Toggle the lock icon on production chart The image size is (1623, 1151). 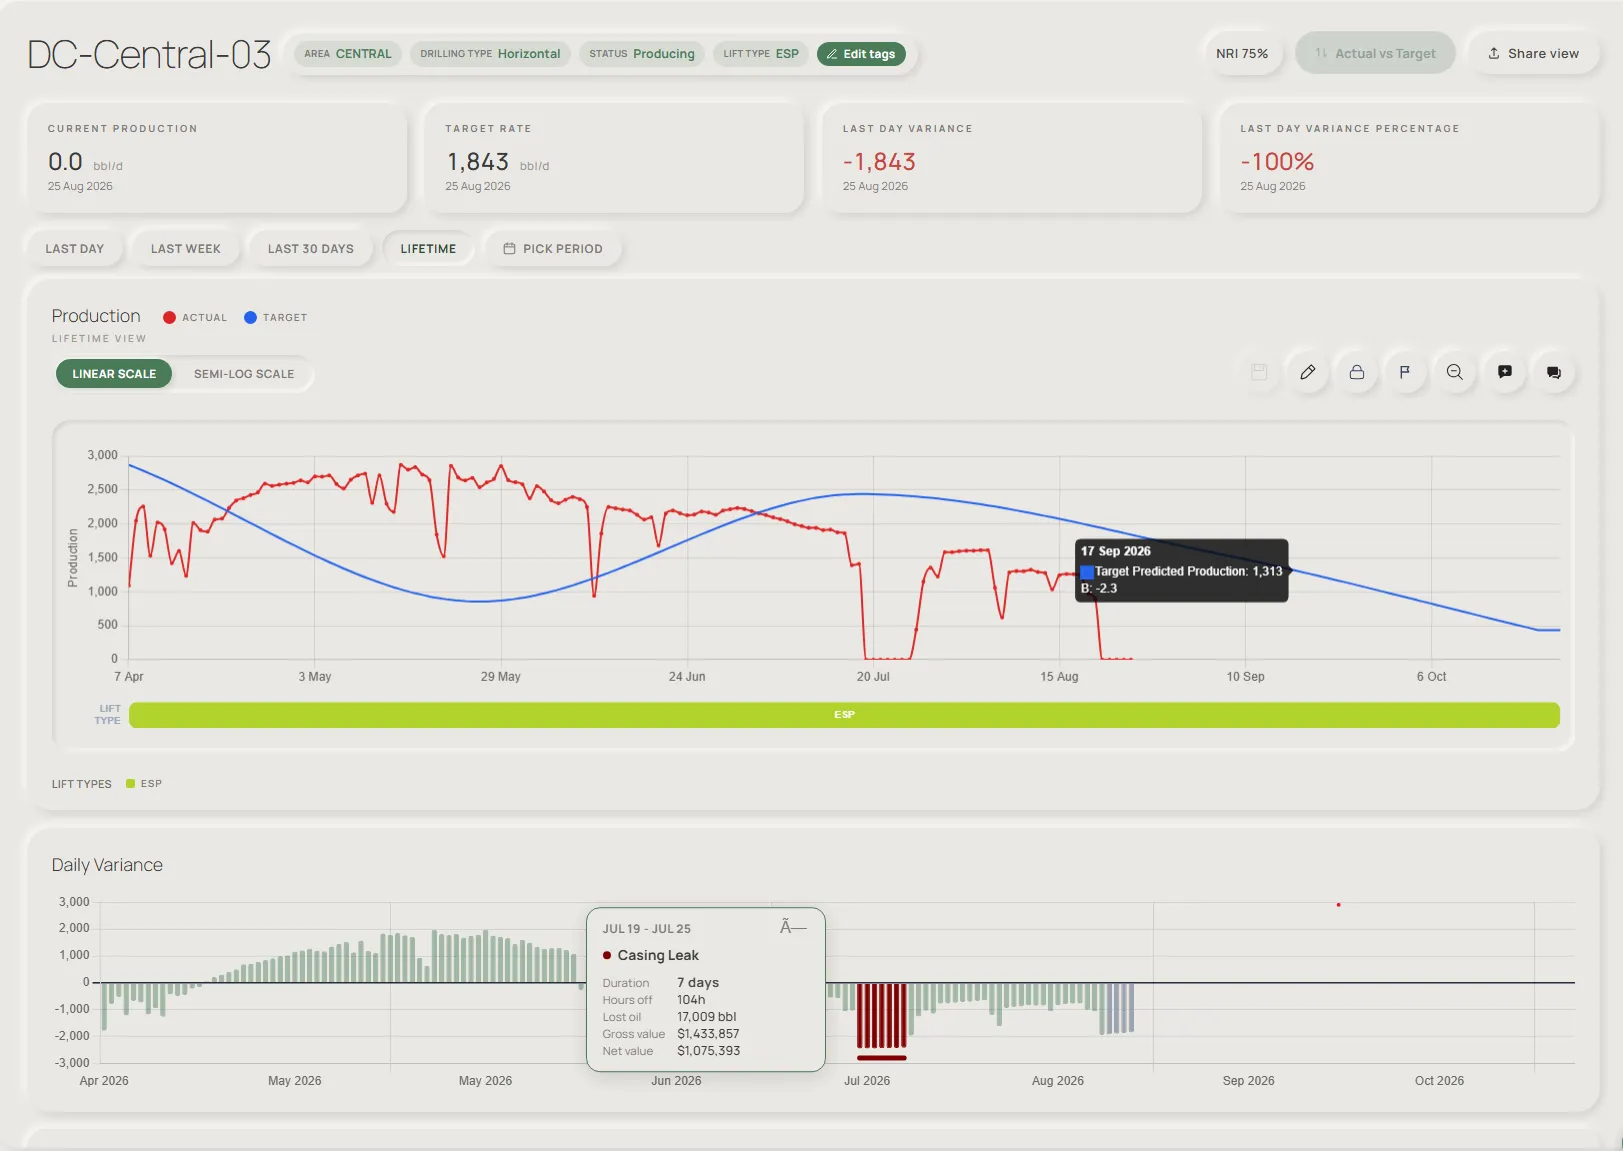(x=1357, y=372)
